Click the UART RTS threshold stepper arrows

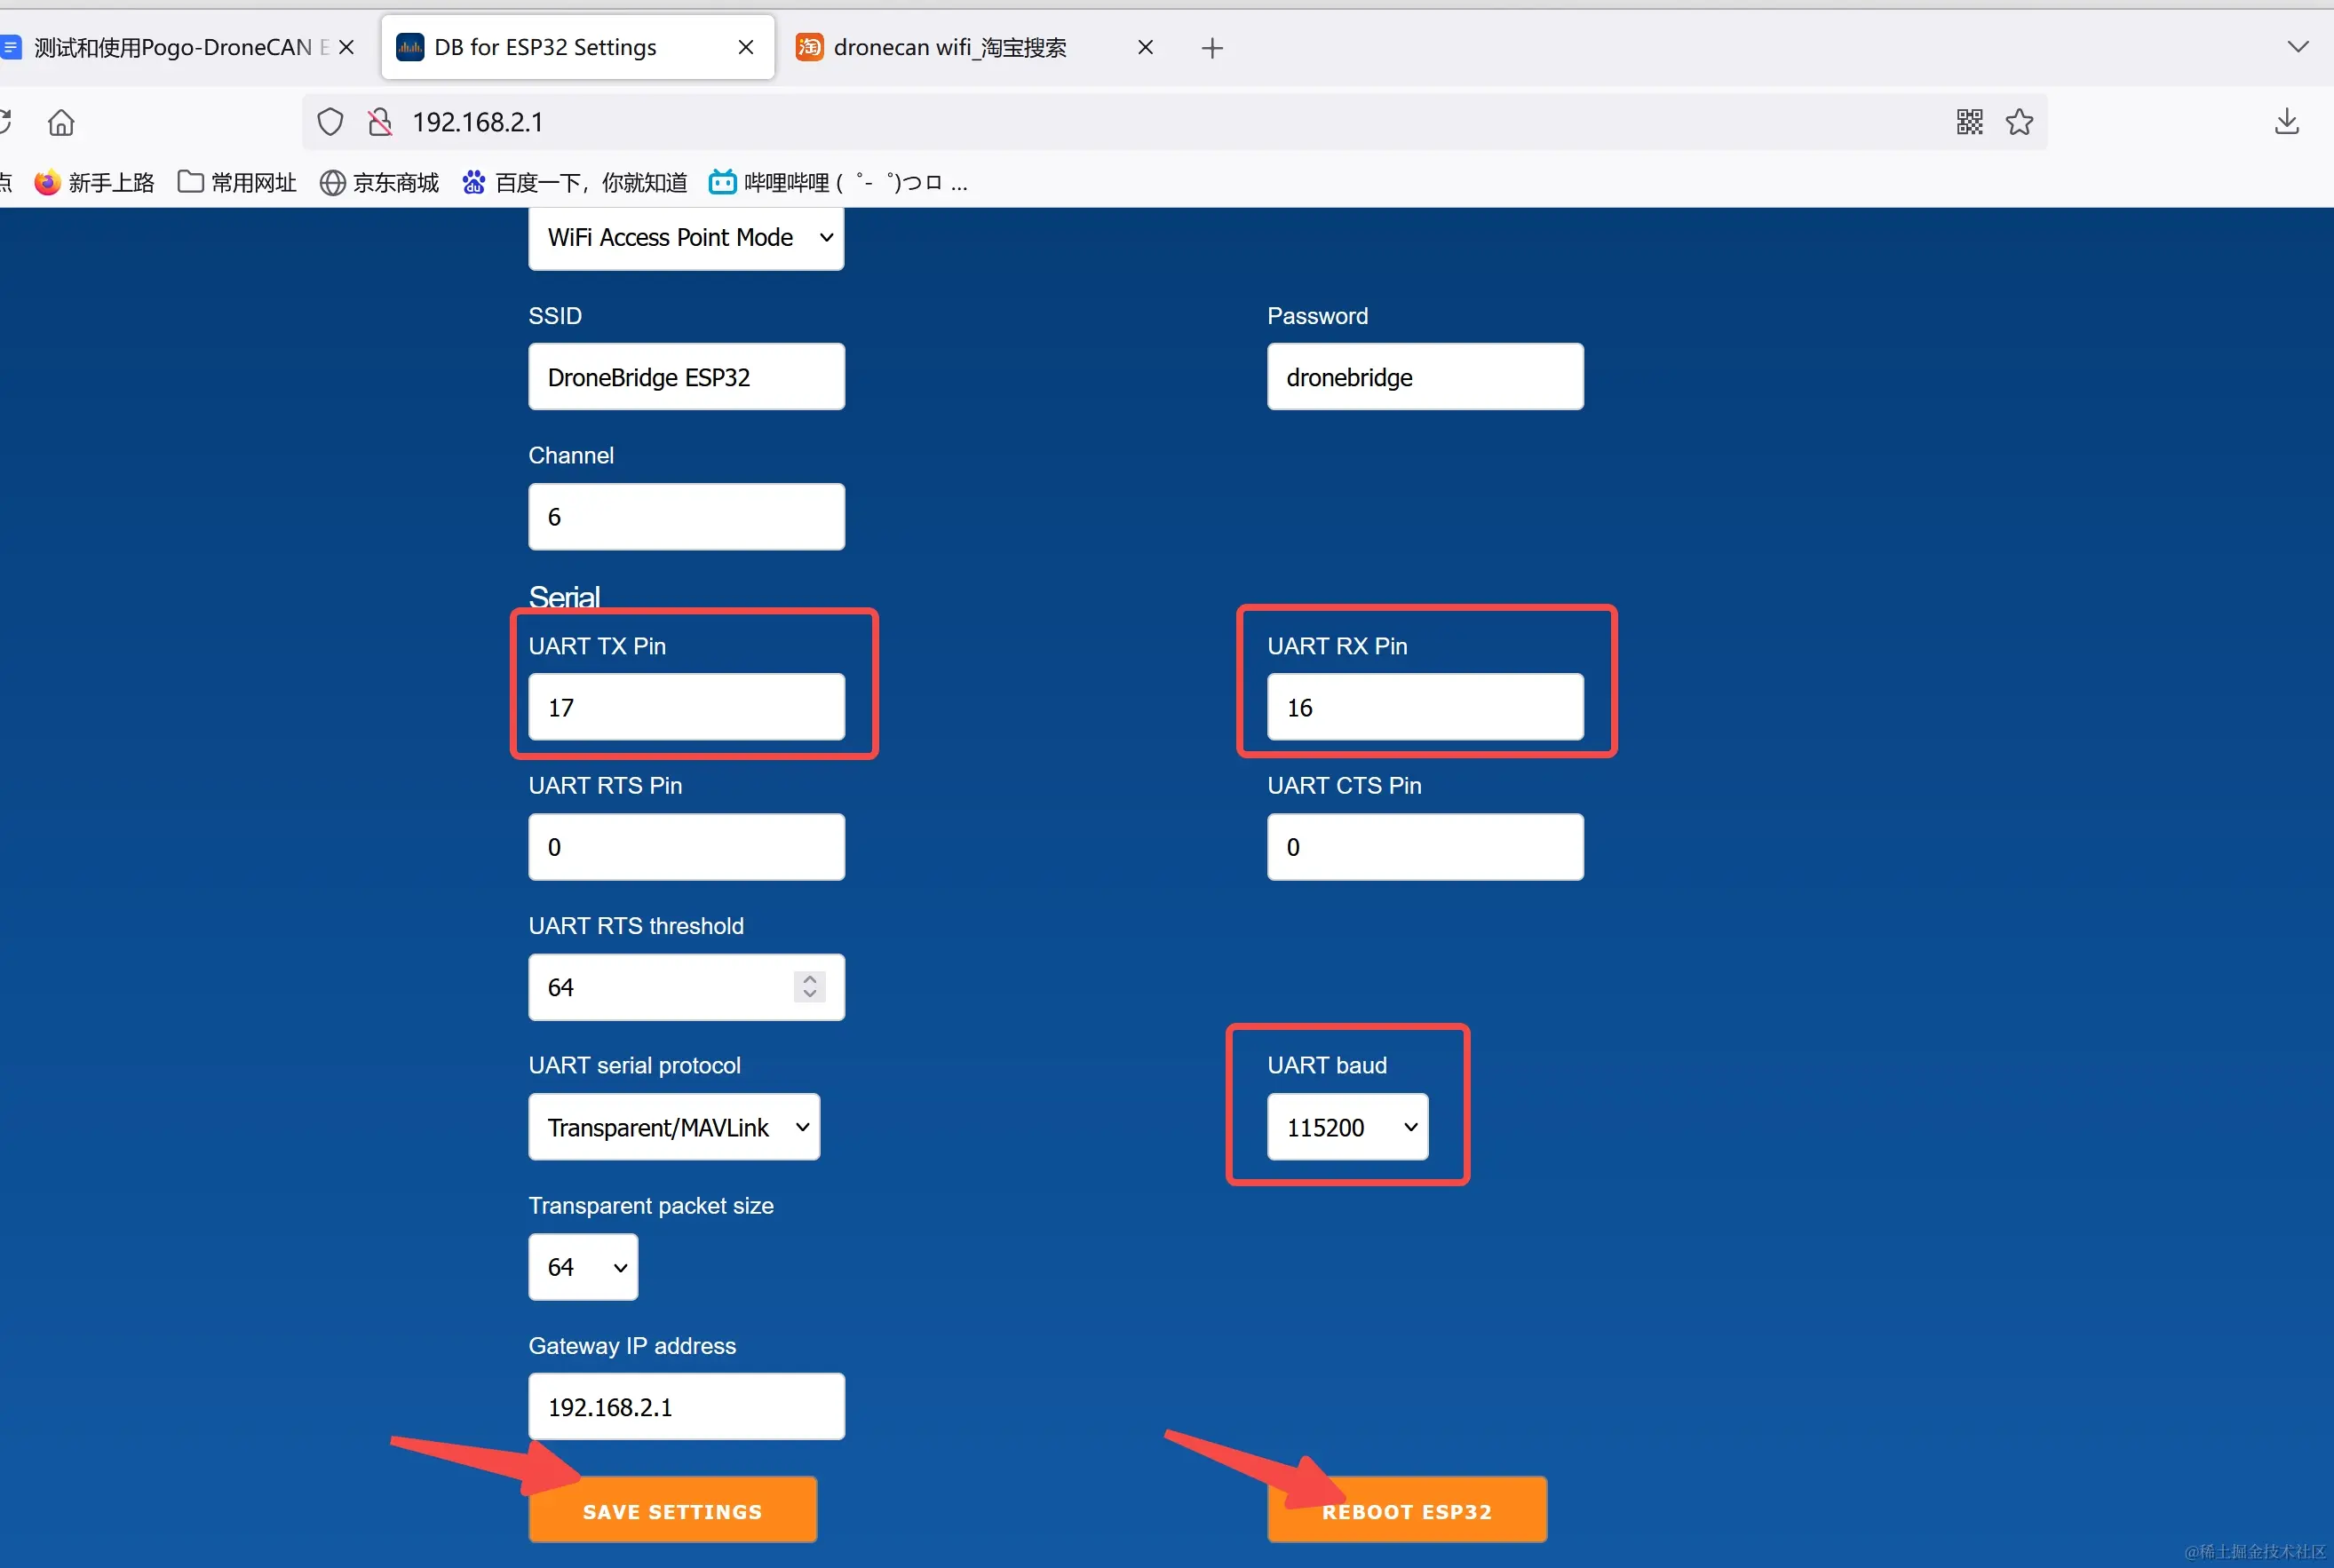pyautogui.click(x=810, y=986)
